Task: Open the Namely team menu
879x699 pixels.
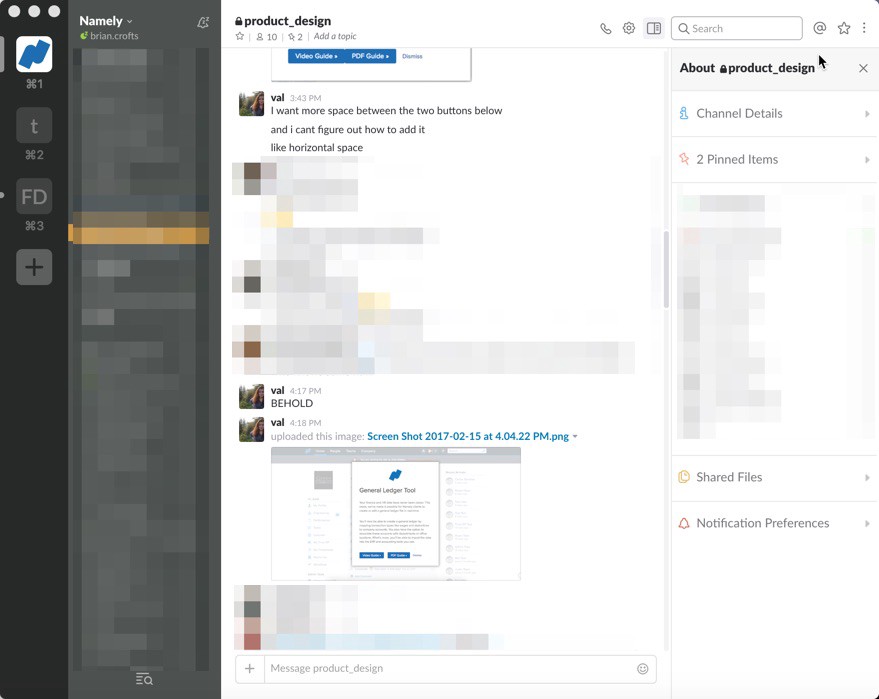Action: coord(106,21)
